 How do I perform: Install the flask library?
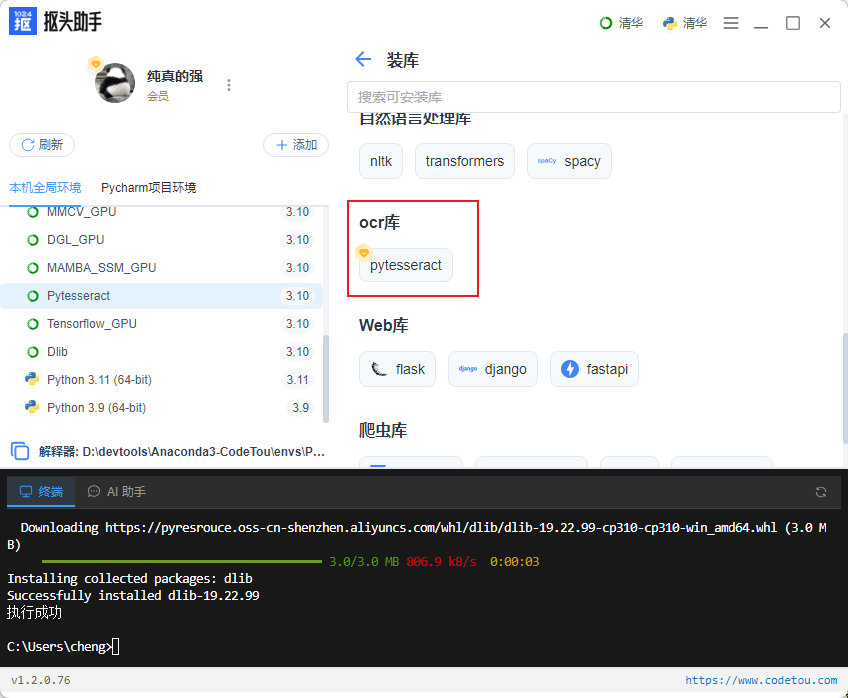[398, 369]
